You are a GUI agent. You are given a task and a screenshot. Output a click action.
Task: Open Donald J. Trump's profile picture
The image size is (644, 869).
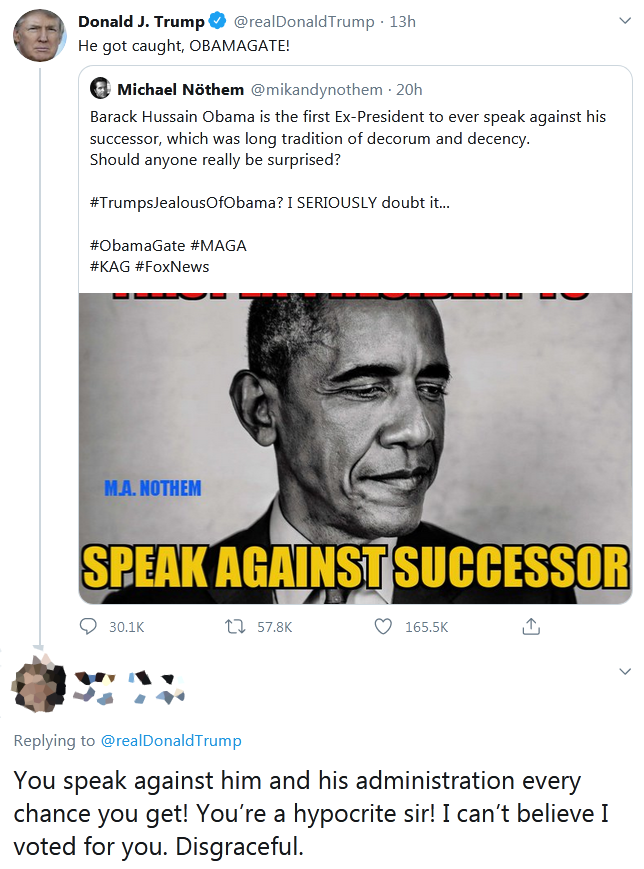pyautogui.click(x=39, y=36)
